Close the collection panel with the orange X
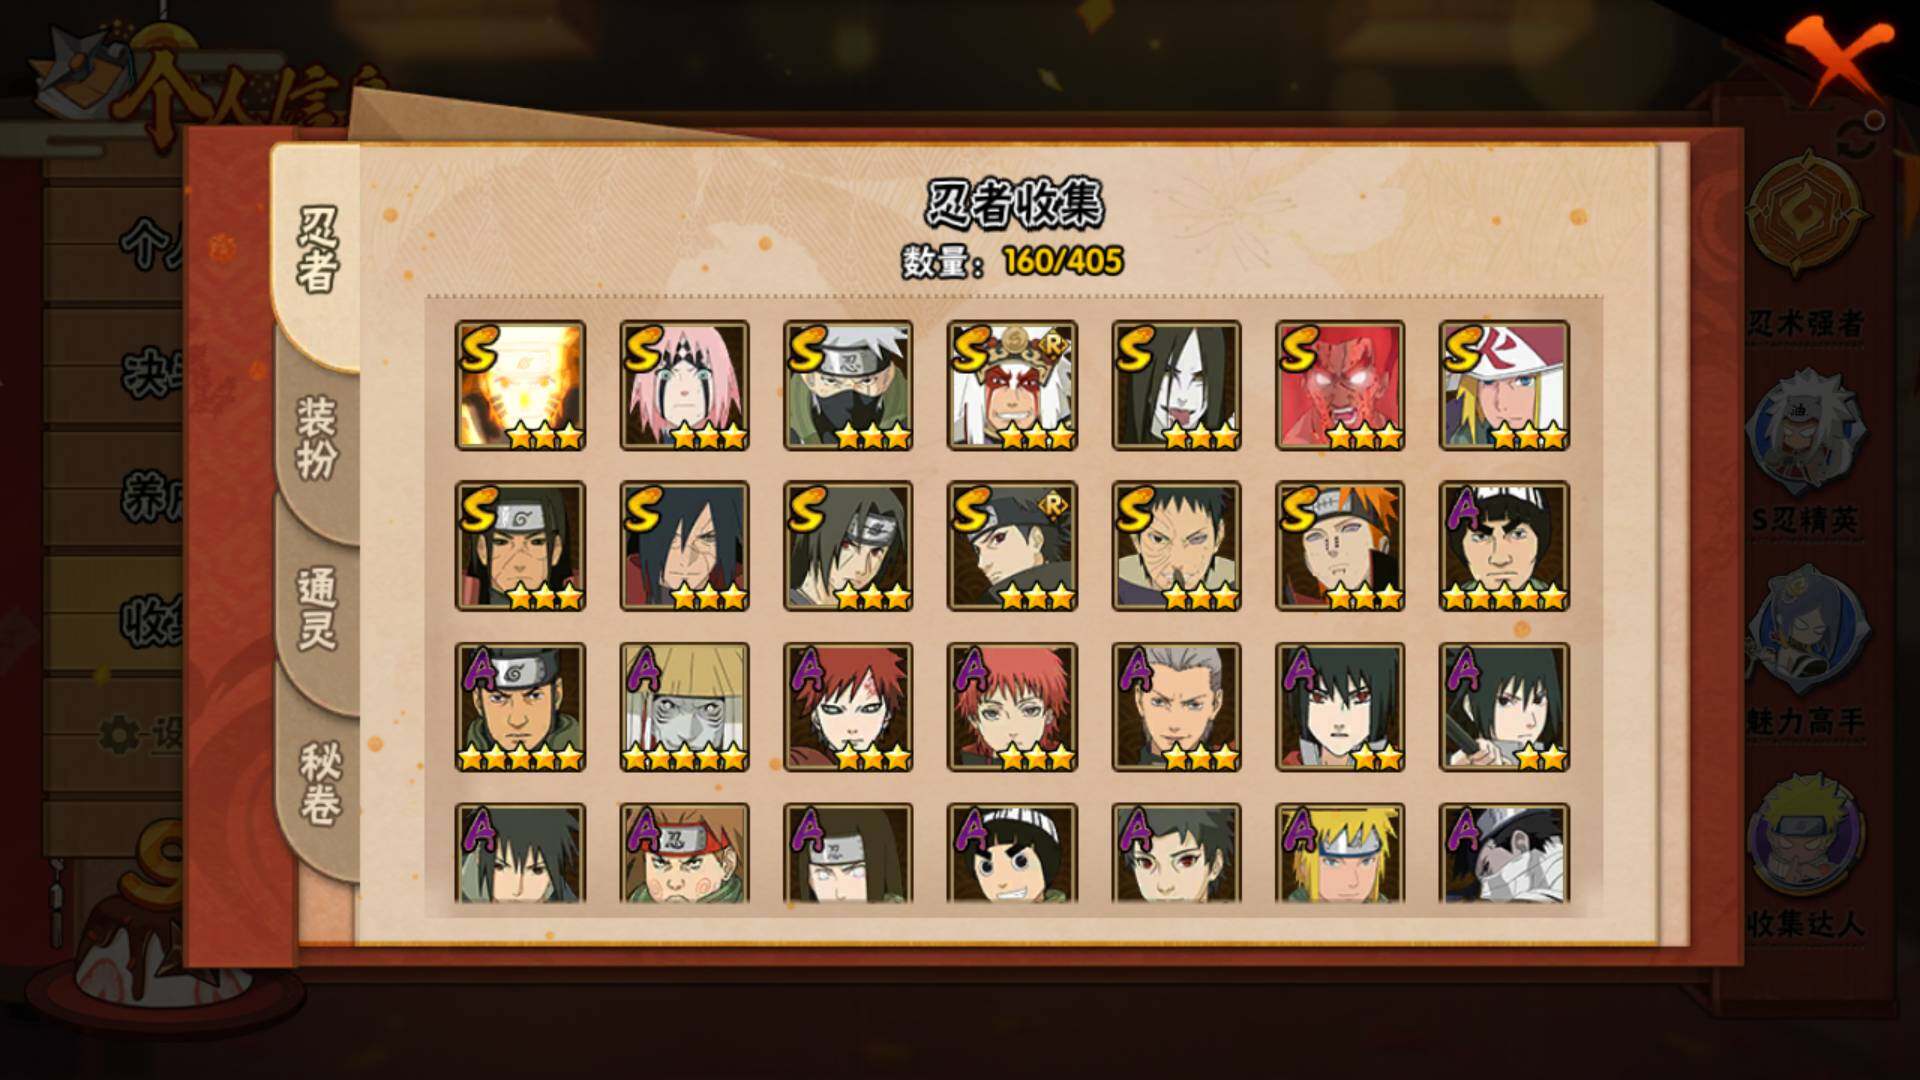The width and height of the screenshot is (1920, 1080). tap(1840, 58)
